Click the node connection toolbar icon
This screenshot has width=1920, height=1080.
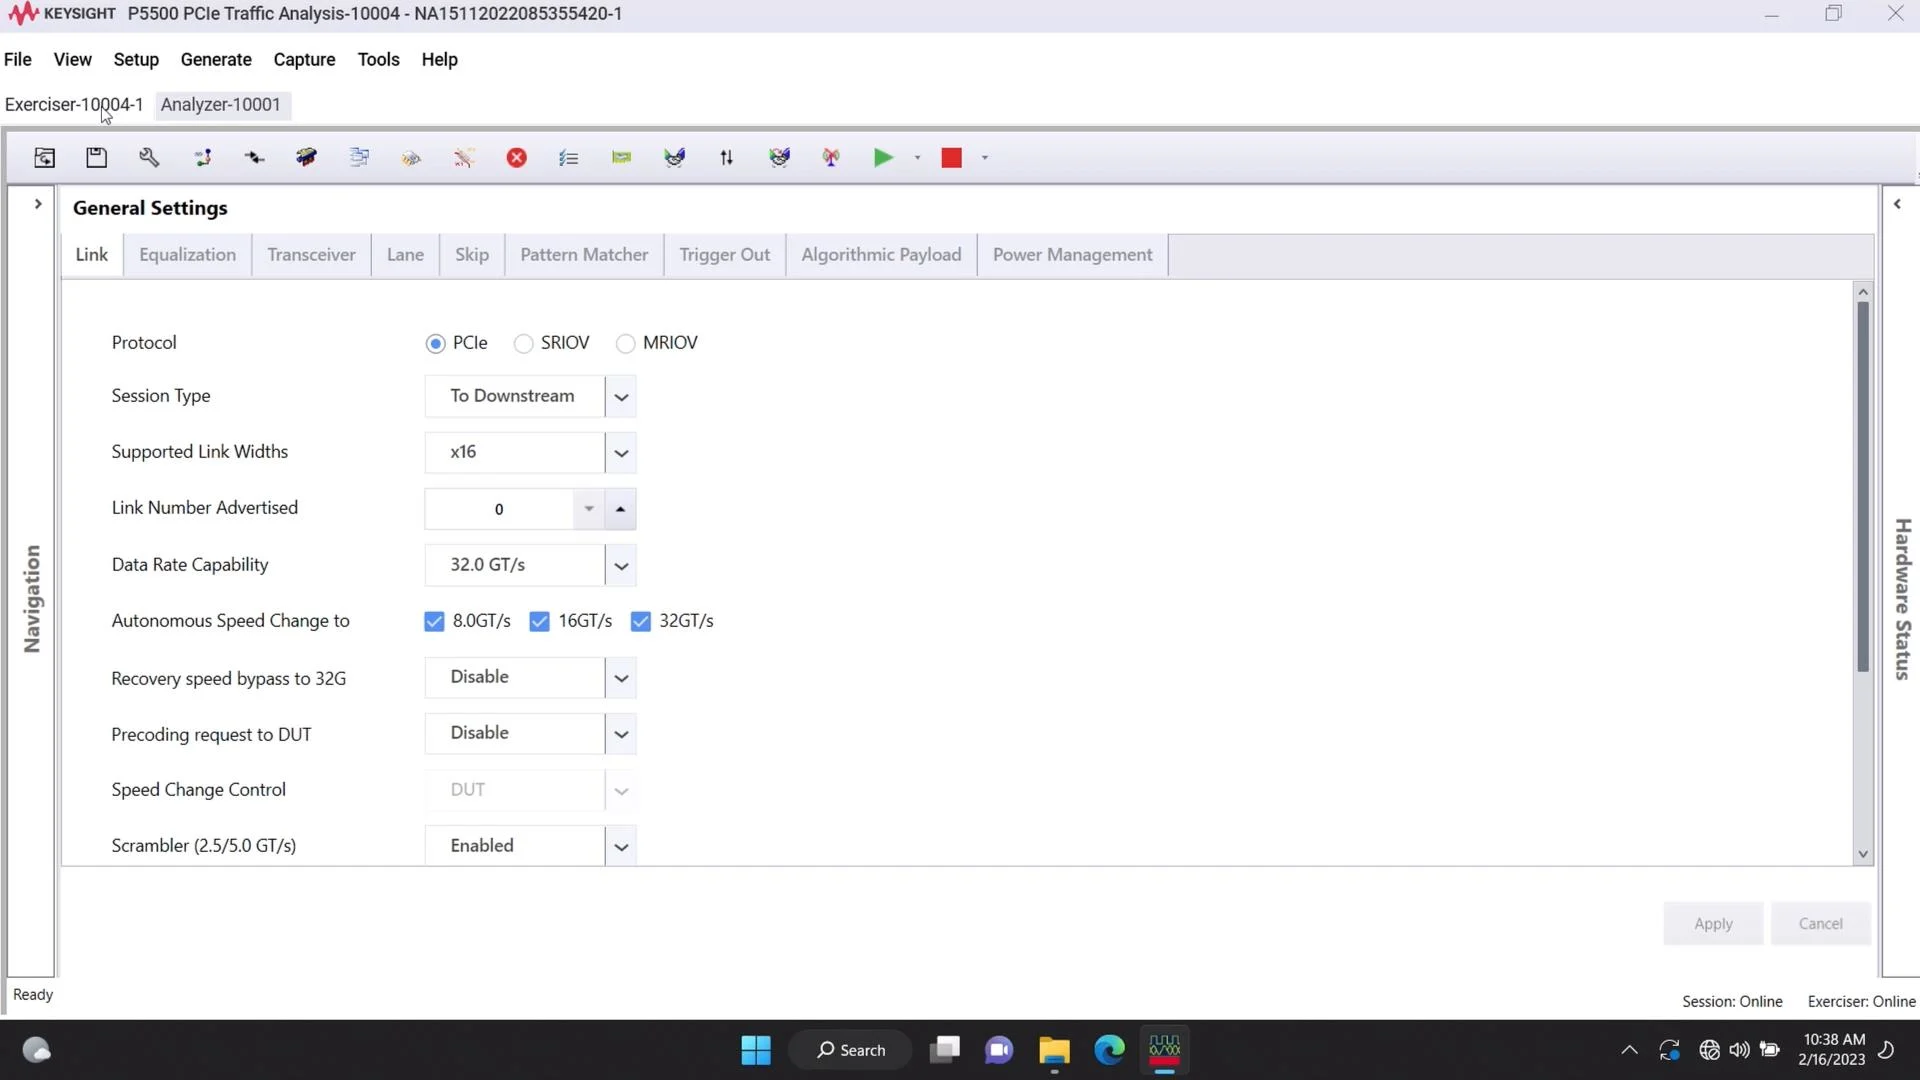click(x=202, y=157)
